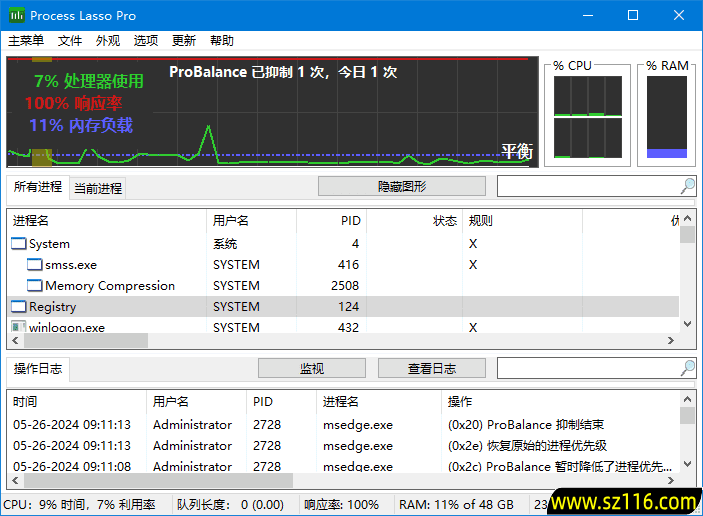Click the Registry process icon

pyautogui.click(x=18, y=307)
